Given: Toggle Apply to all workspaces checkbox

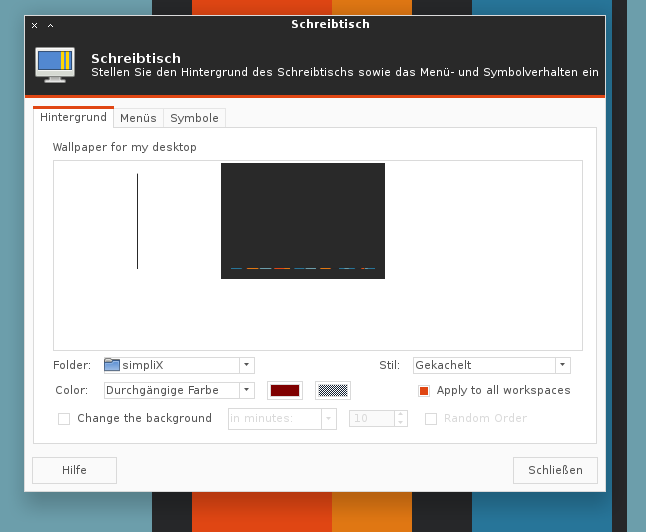Looking at the screenshot, I should (424, 390).
